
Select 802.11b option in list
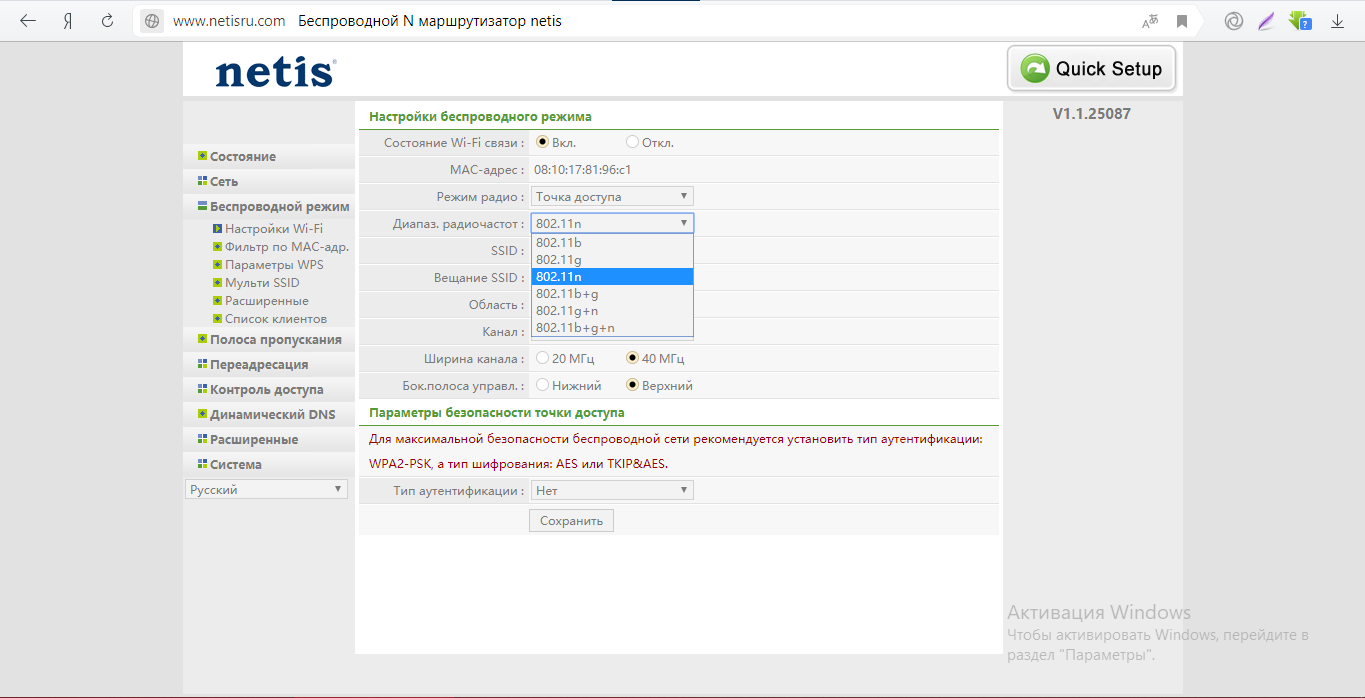pyautogui.click(x=612, y=242)
